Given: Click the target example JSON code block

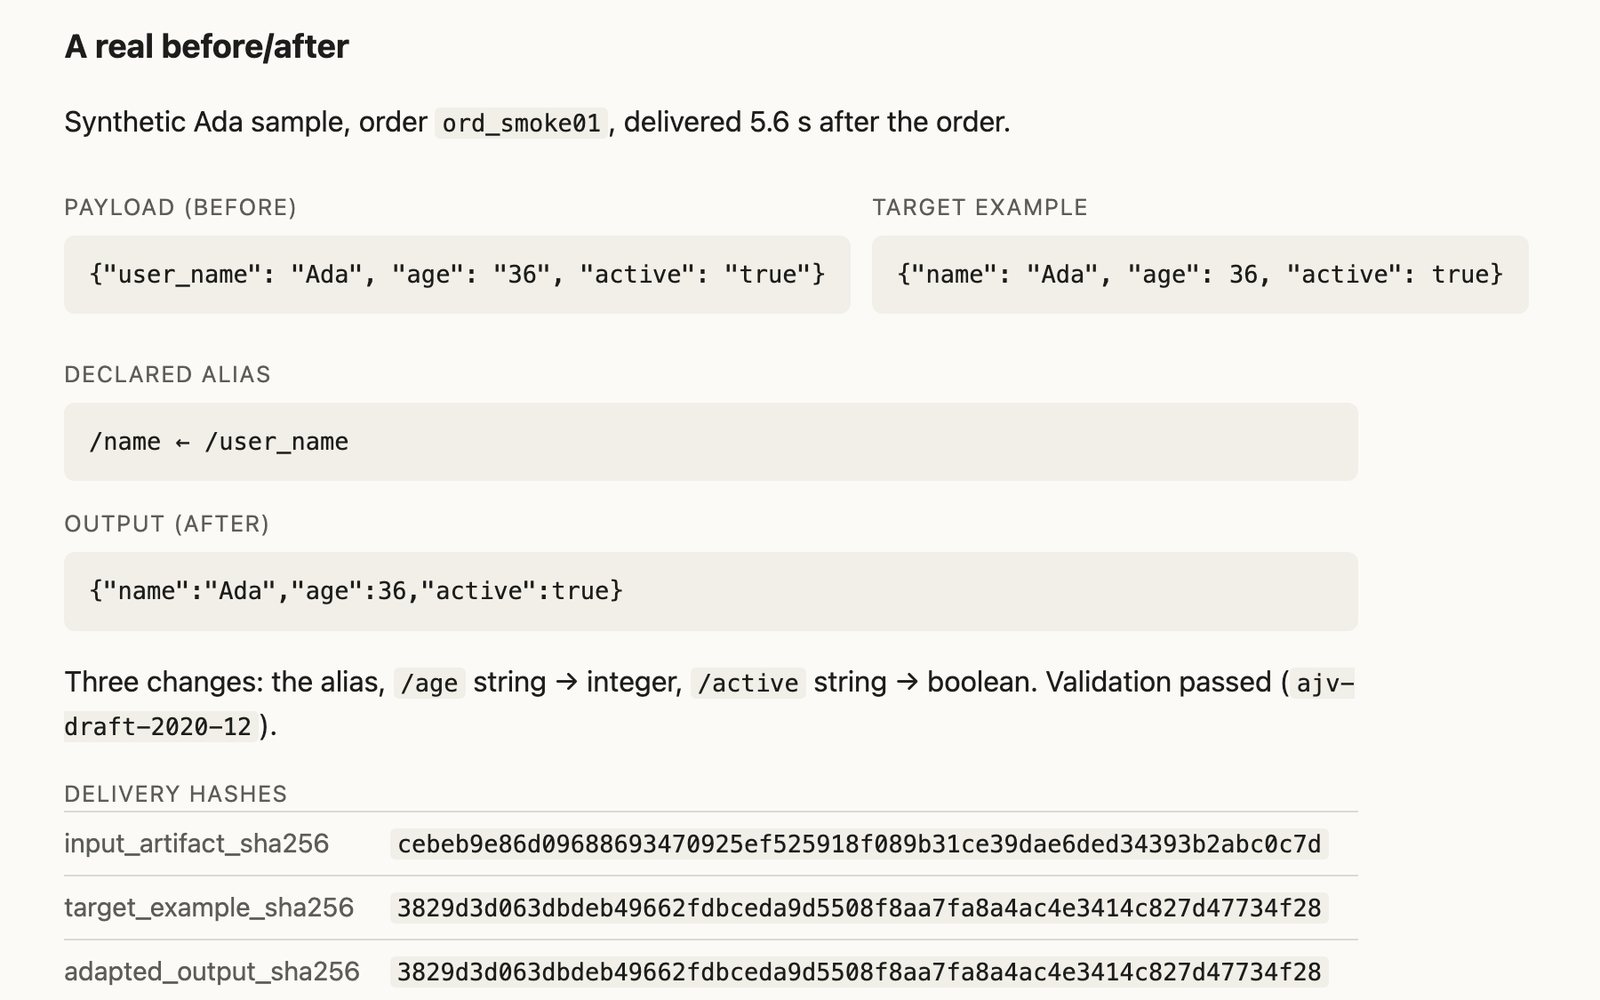Looking at the screenshot, I should point(1200,274).
